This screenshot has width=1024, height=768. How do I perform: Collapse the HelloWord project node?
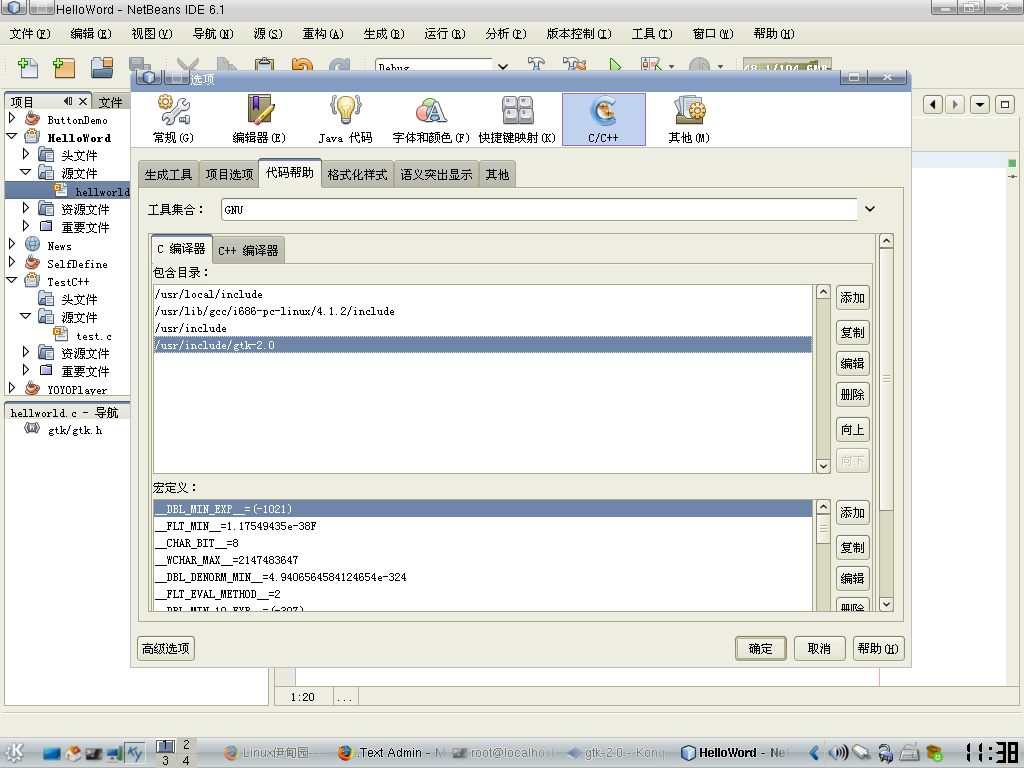(12, 136)
